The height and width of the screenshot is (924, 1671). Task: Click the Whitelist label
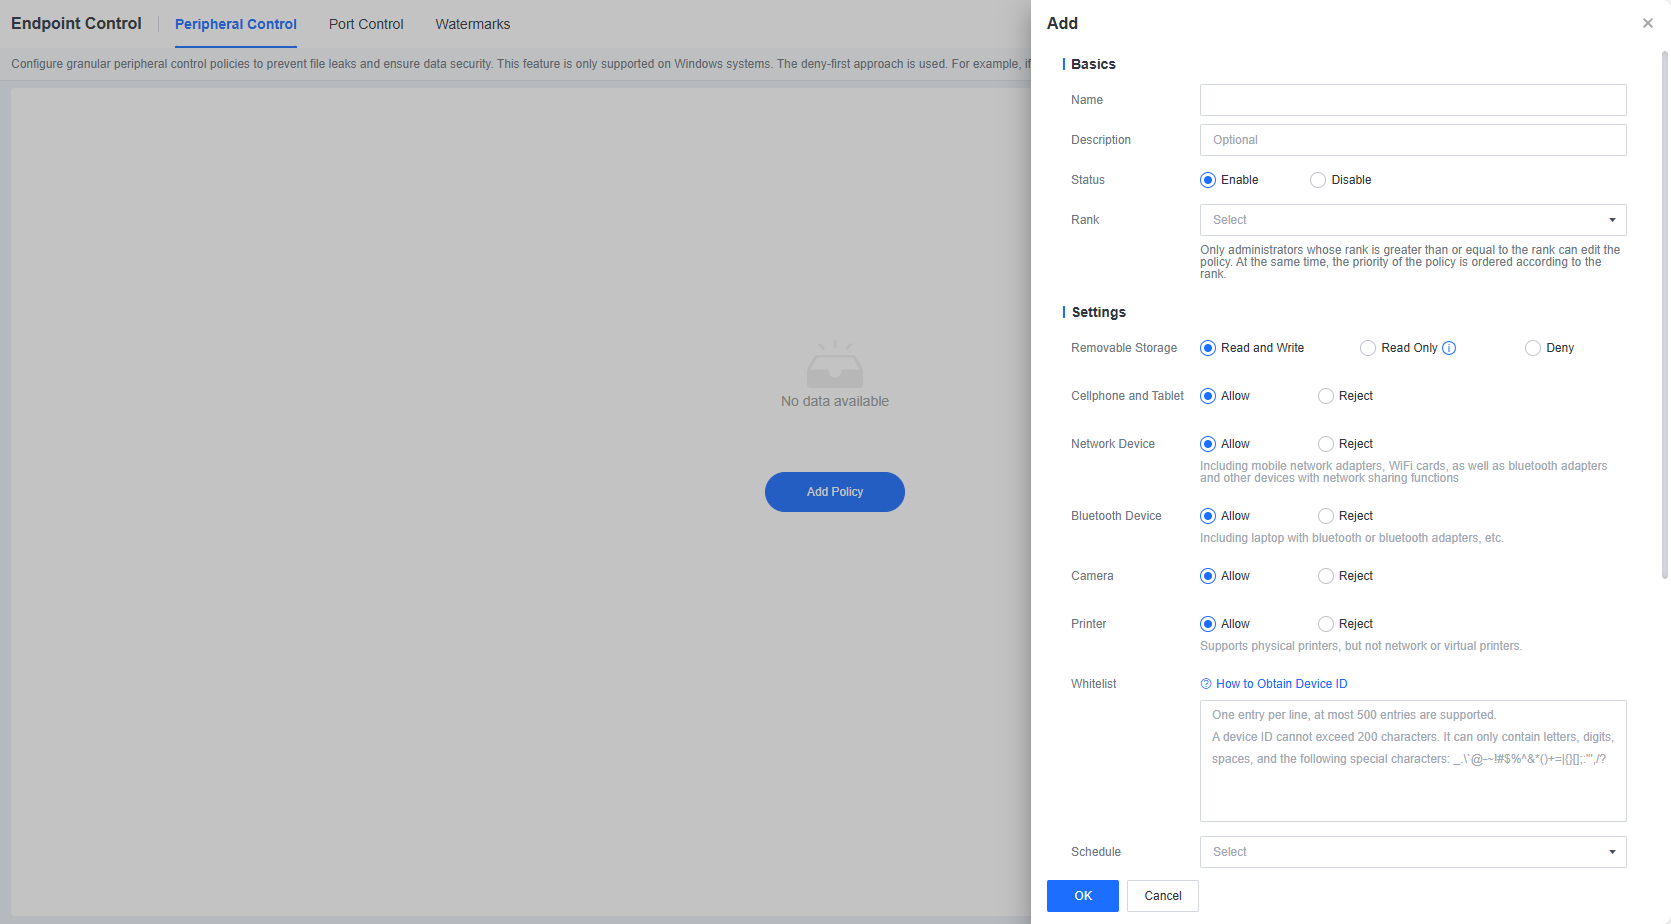point(1094,684)
